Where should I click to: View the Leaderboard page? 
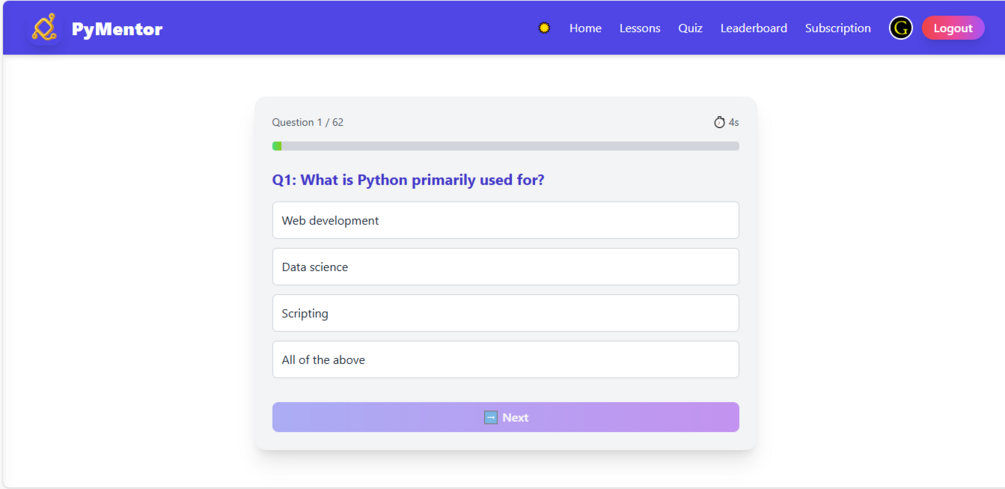click(x=753, y=28)
